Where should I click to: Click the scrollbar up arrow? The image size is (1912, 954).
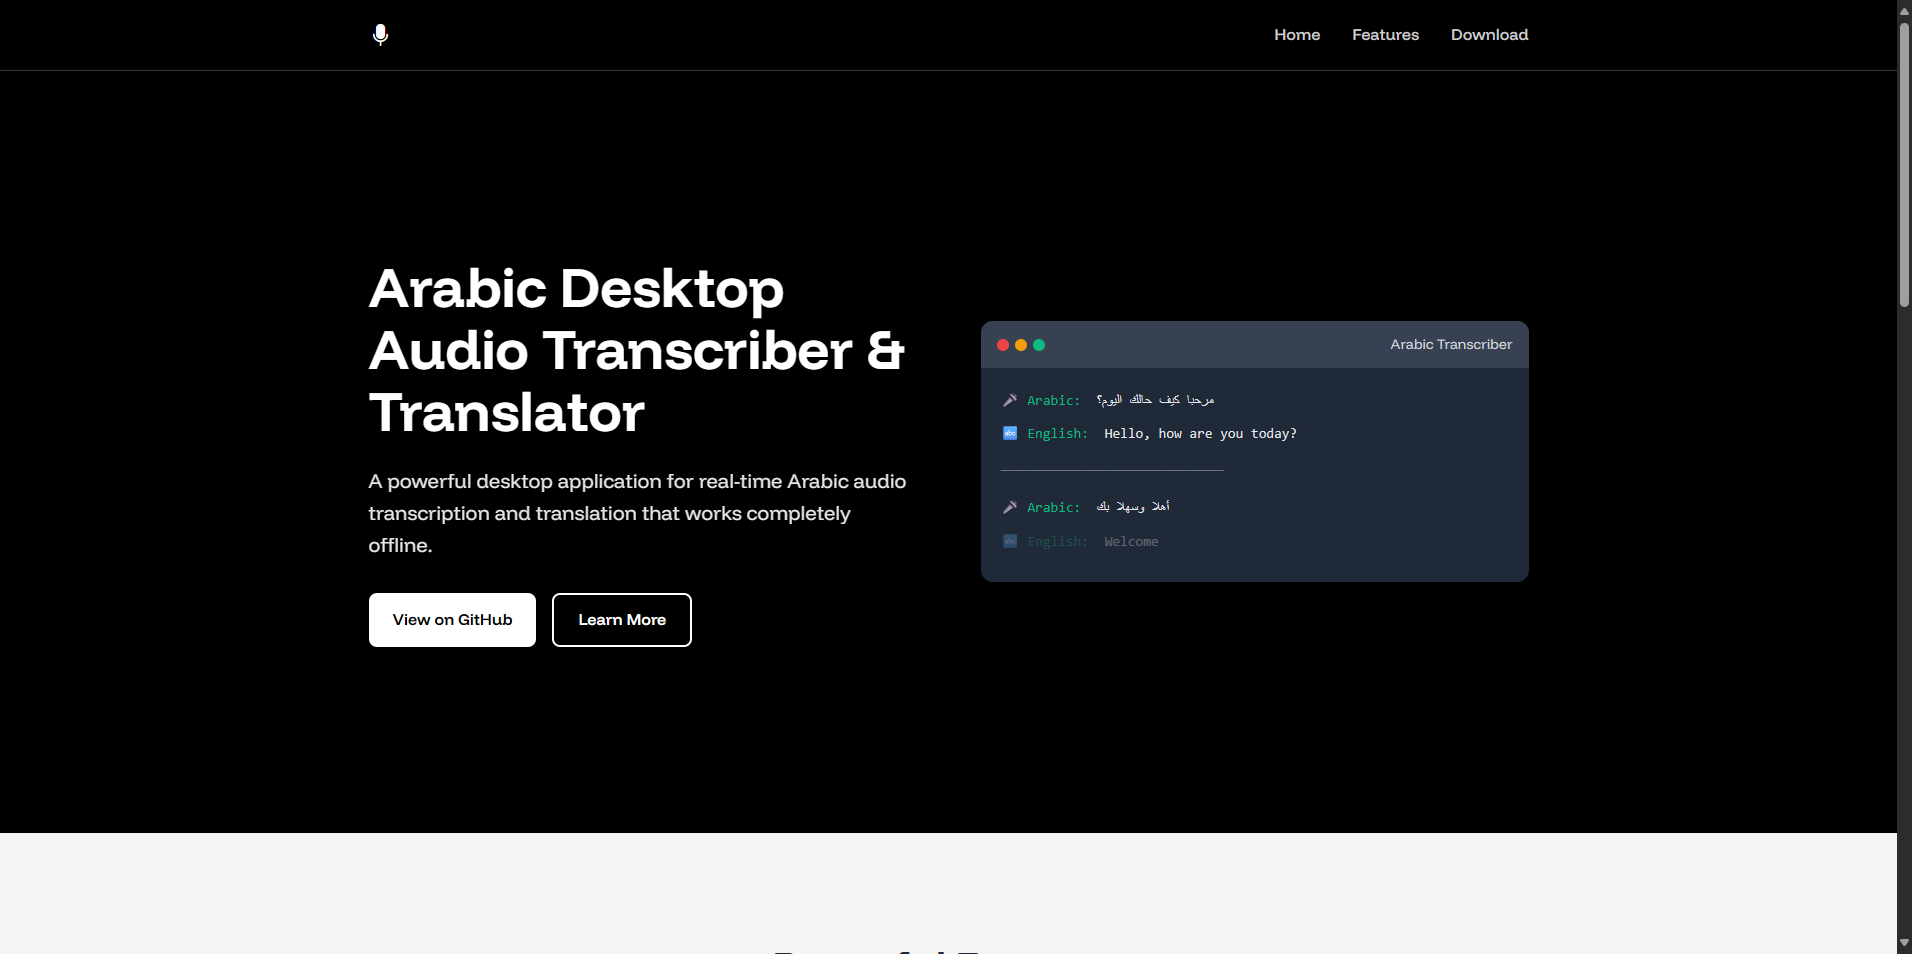click(x=1904, y=10)
